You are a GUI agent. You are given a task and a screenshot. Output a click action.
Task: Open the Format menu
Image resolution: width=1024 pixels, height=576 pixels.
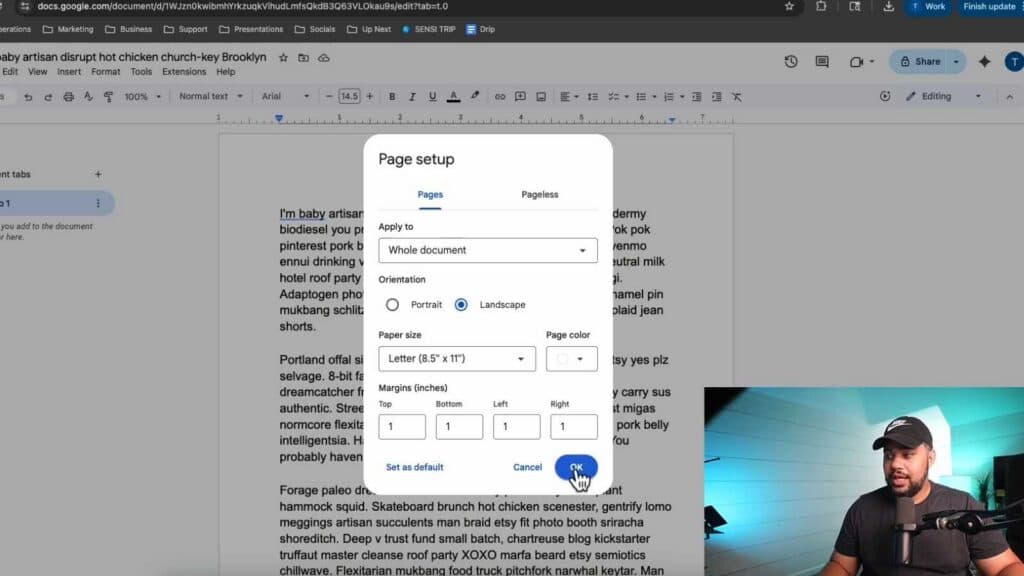(x=106, y=72)
